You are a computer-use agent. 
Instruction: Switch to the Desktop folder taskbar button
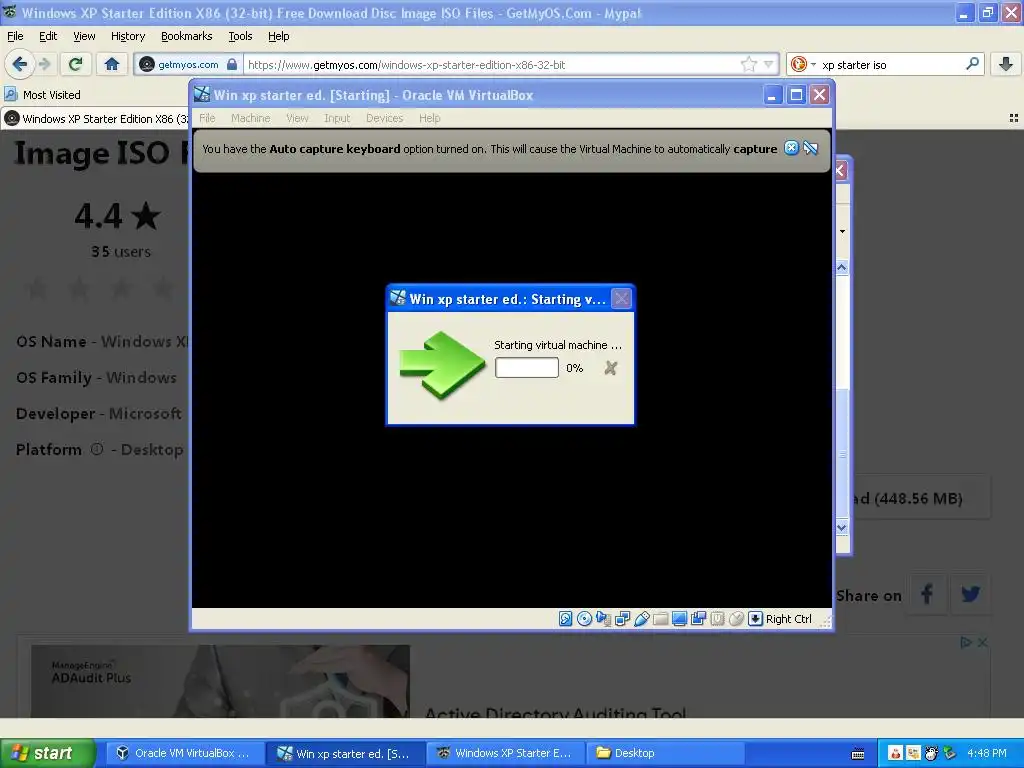[x=665, y=753]
